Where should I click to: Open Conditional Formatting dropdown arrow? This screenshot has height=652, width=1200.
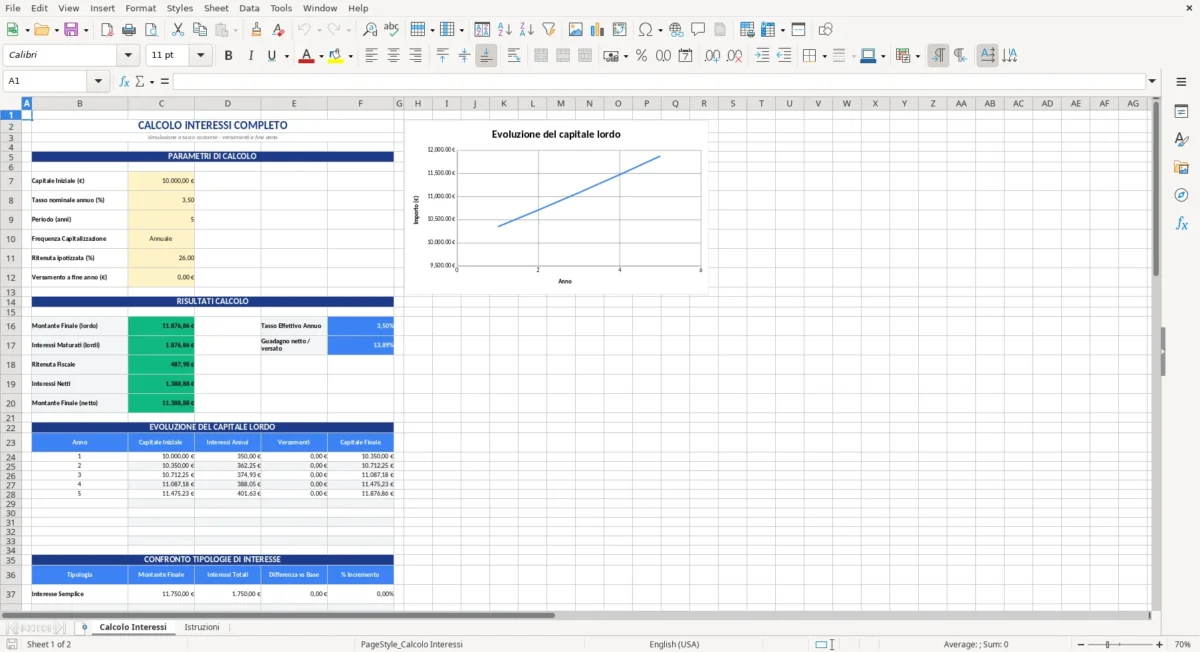click(917, 56)
